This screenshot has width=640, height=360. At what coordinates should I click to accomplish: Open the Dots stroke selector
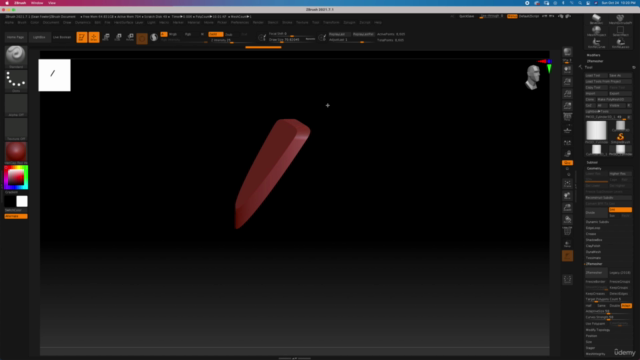coord(16,81)
